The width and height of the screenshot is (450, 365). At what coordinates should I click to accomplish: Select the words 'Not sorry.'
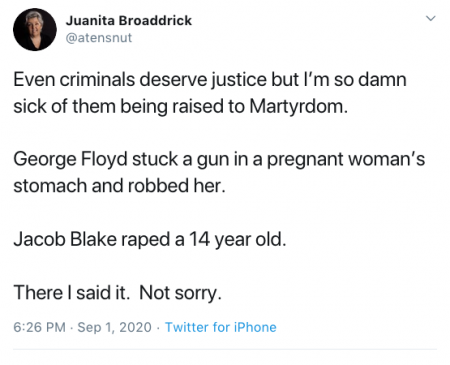coord(180,293)
